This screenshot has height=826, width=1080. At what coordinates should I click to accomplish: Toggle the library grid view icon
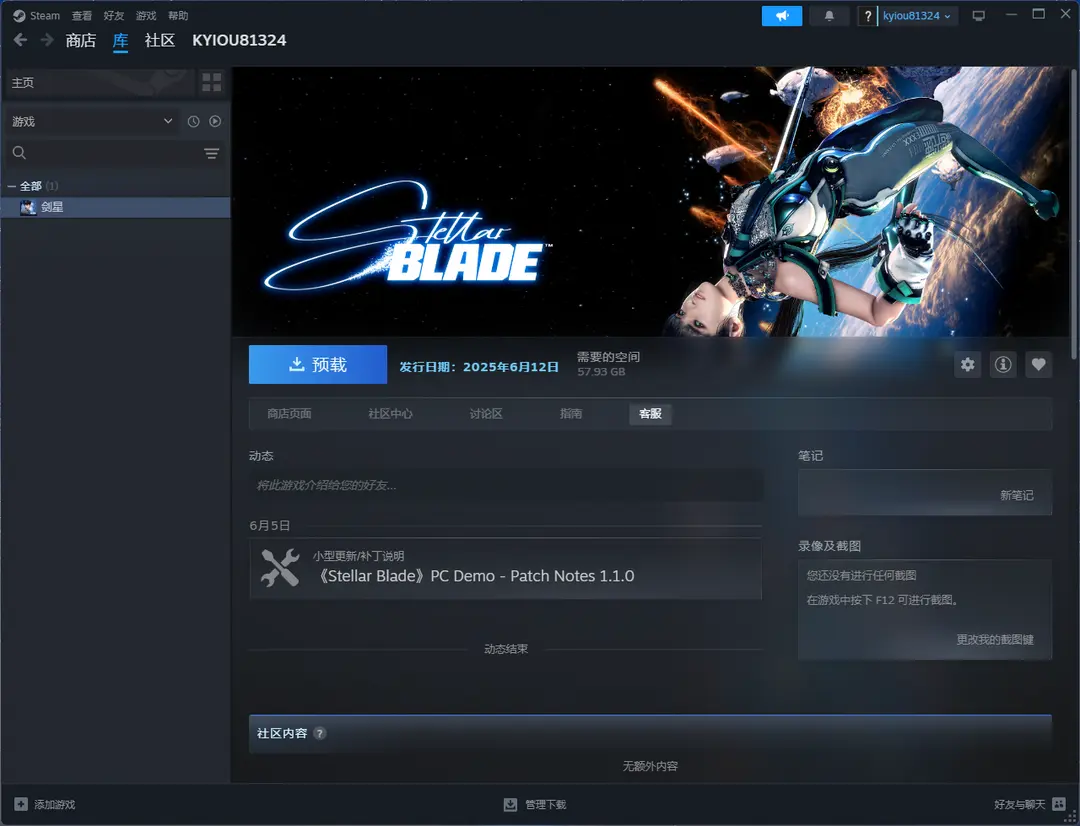[211, 83]
